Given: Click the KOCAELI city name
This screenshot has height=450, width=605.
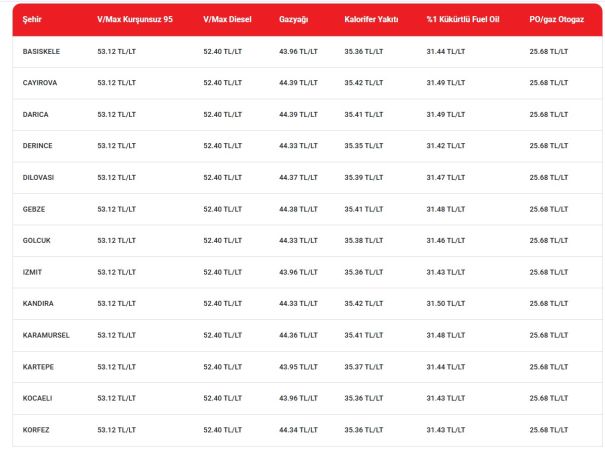Looking at the screenshot, I should pyautogui.click(x=37, y=398).
